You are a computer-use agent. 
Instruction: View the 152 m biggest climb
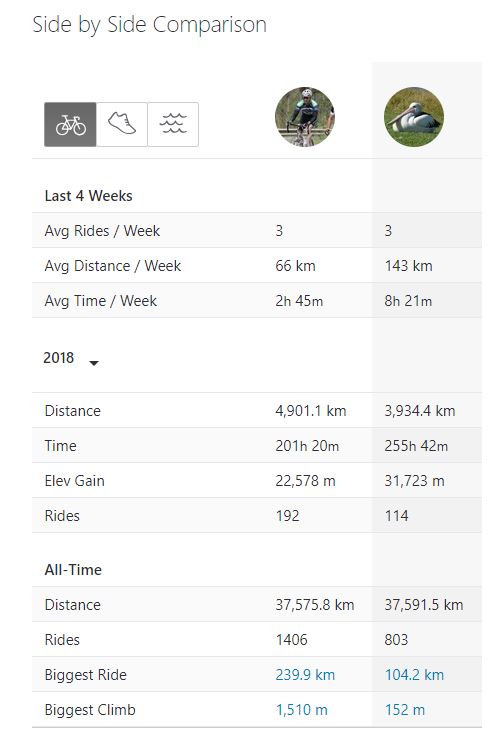(x=405, y=710)
